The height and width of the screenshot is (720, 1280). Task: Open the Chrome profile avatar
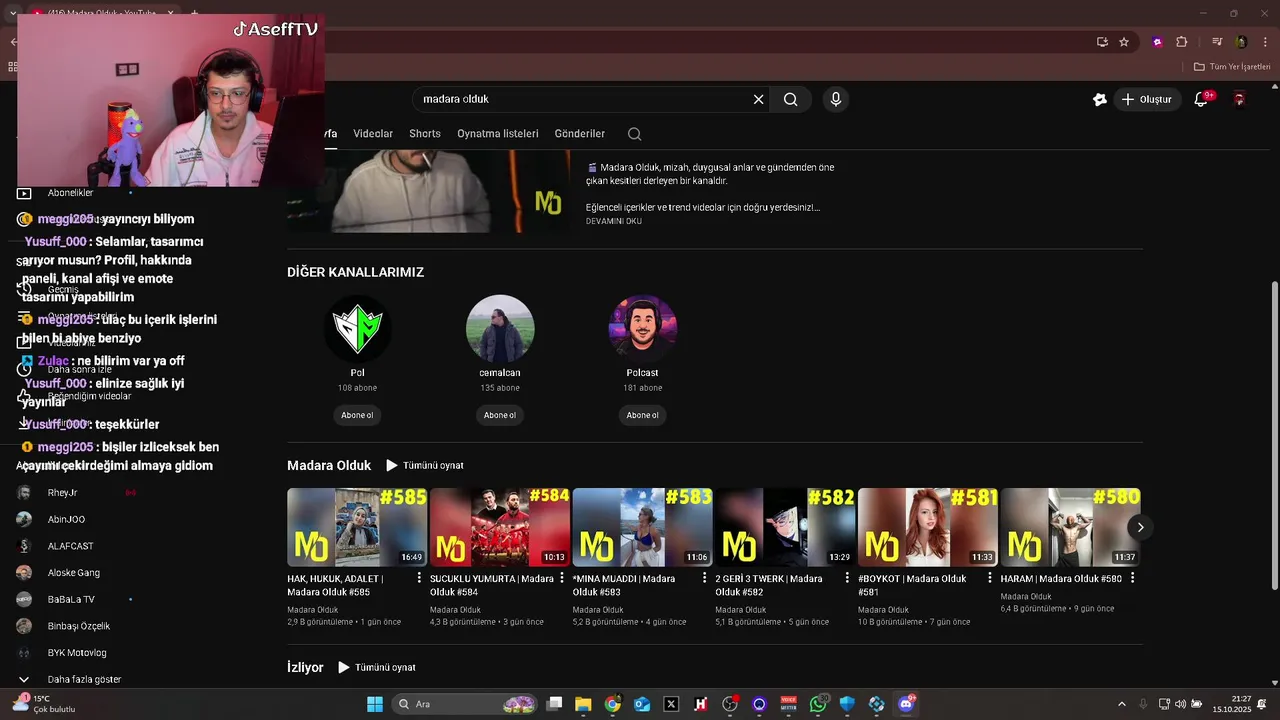pyautogui.click(x=1241, y=42)
